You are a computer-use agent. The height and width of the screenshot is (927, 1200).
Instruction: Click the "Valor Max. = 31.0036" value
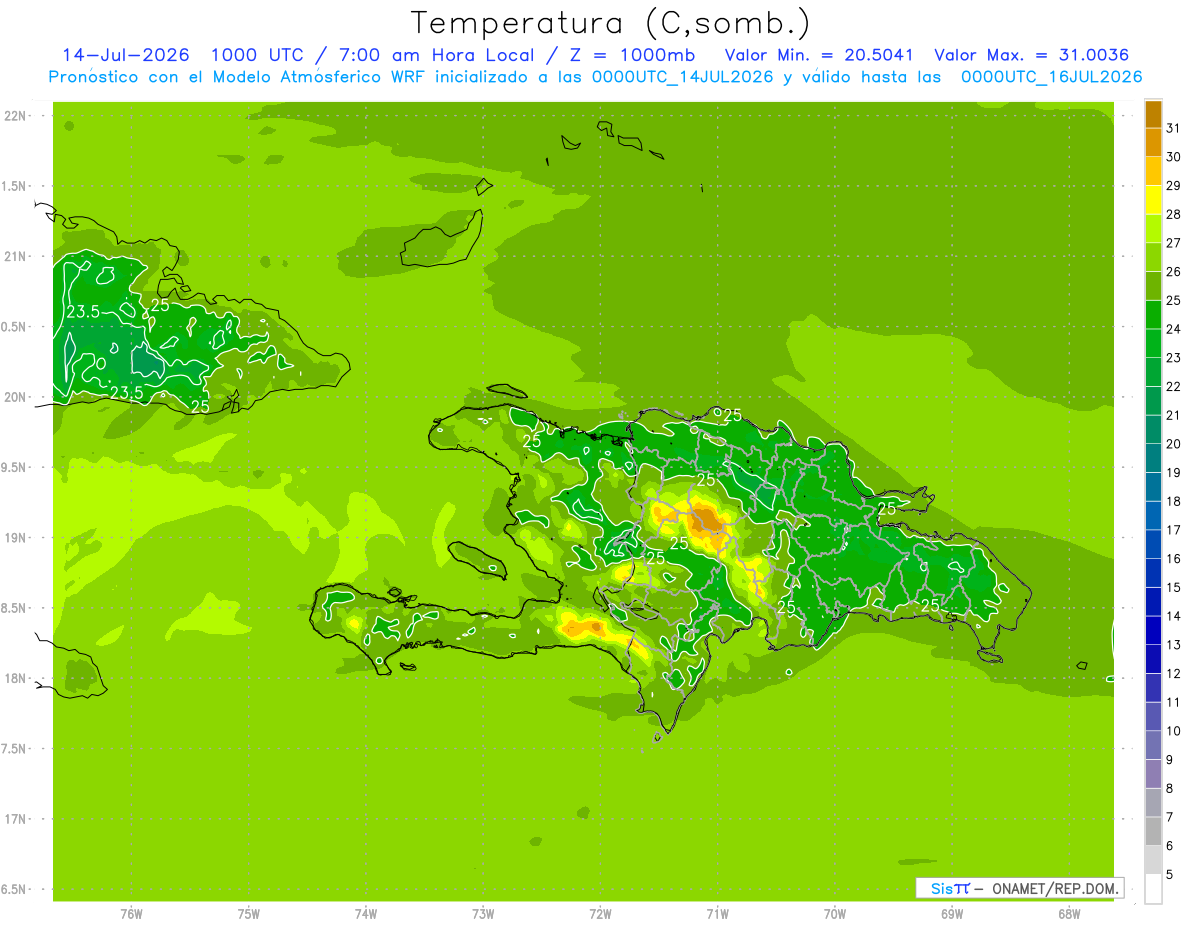click(x=1032, y=55)
